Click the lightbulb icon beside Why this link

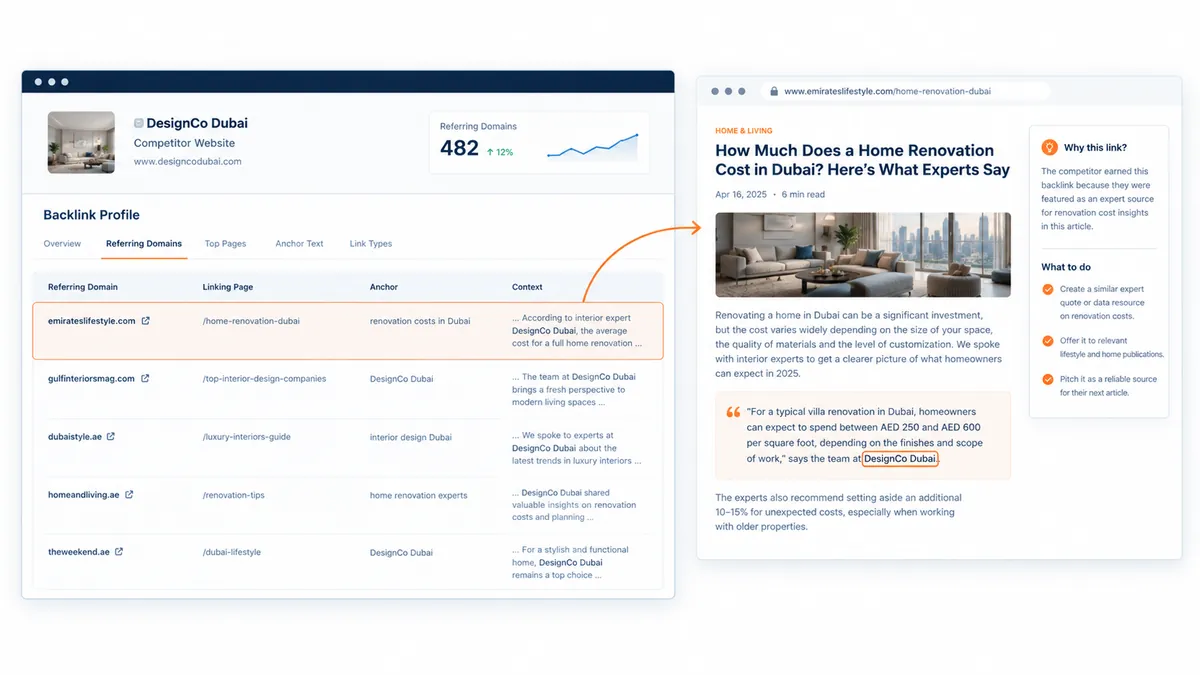(x=1049, y=147)
